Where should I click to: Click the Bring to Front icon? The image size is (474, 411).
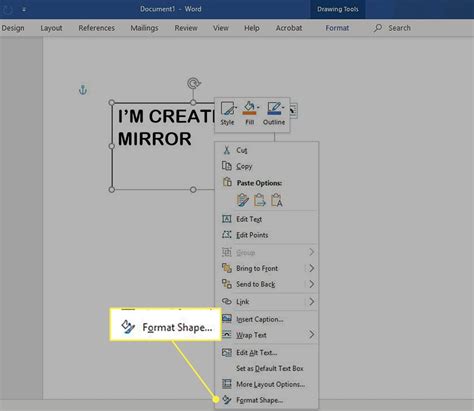[227, 268]
